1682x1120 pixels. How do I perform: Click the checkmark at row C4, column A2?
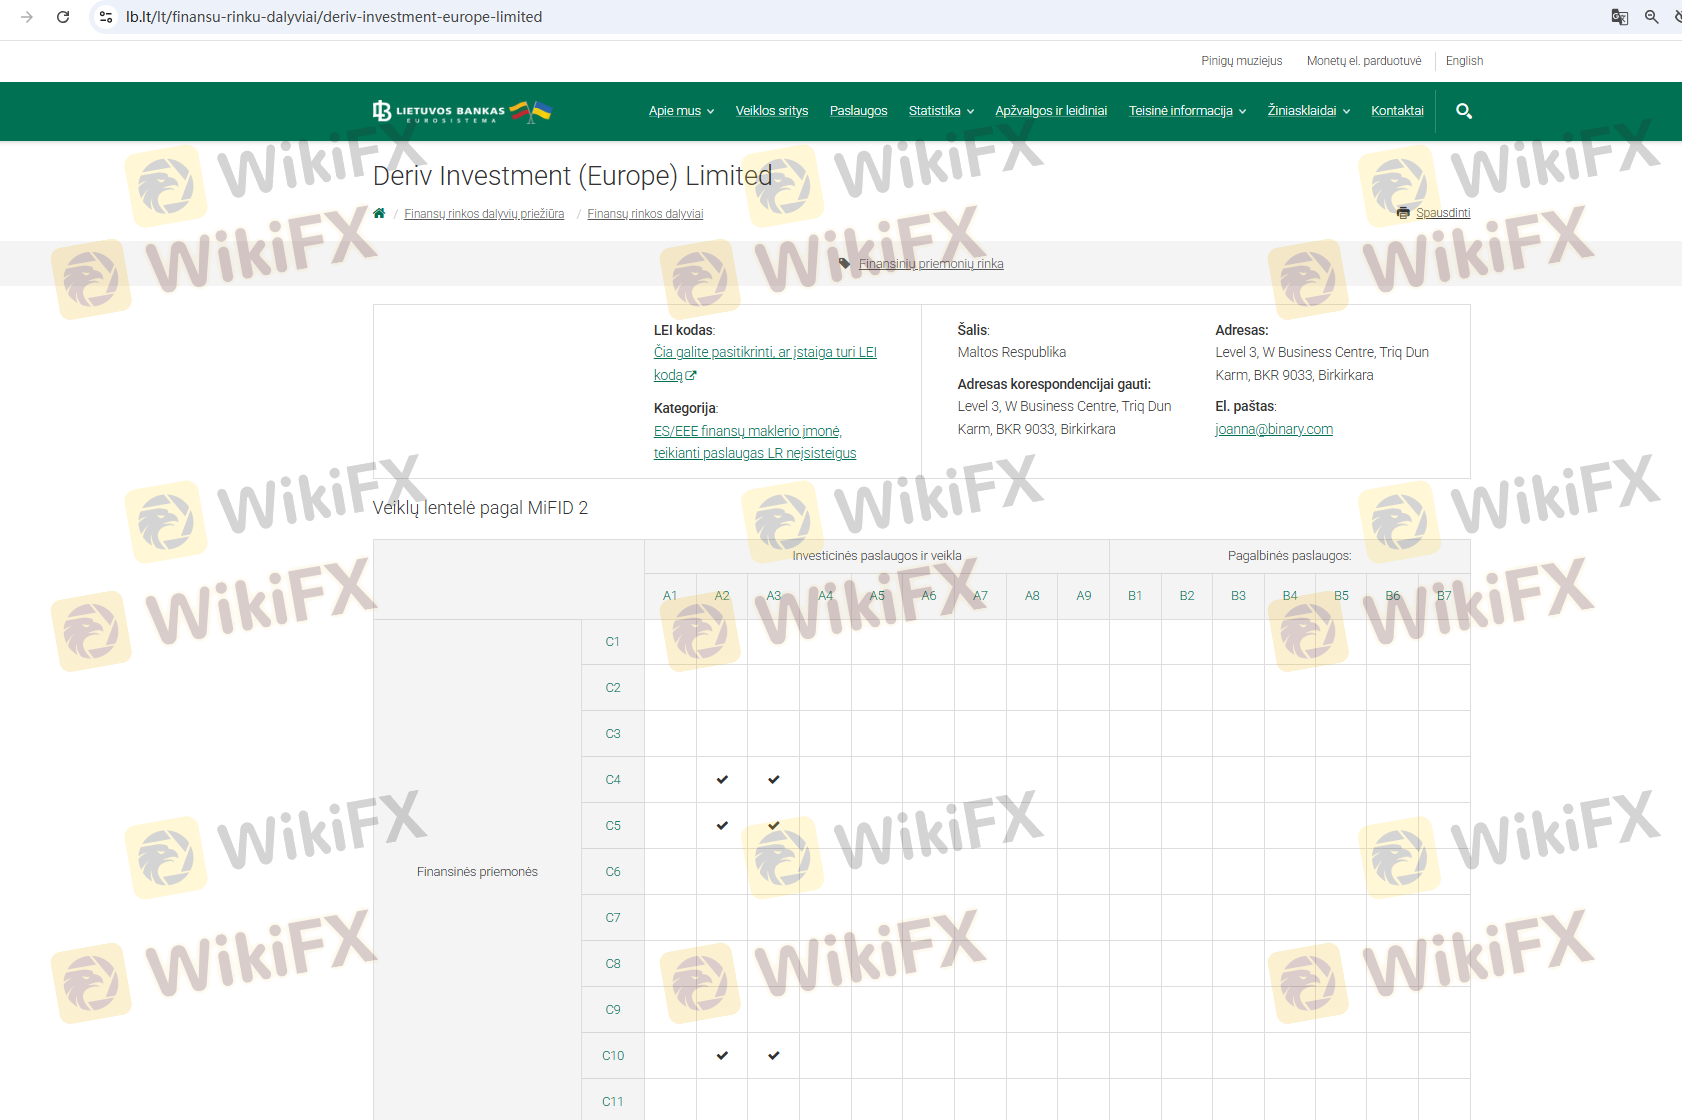pyautogui.click(x=722, y=779)
